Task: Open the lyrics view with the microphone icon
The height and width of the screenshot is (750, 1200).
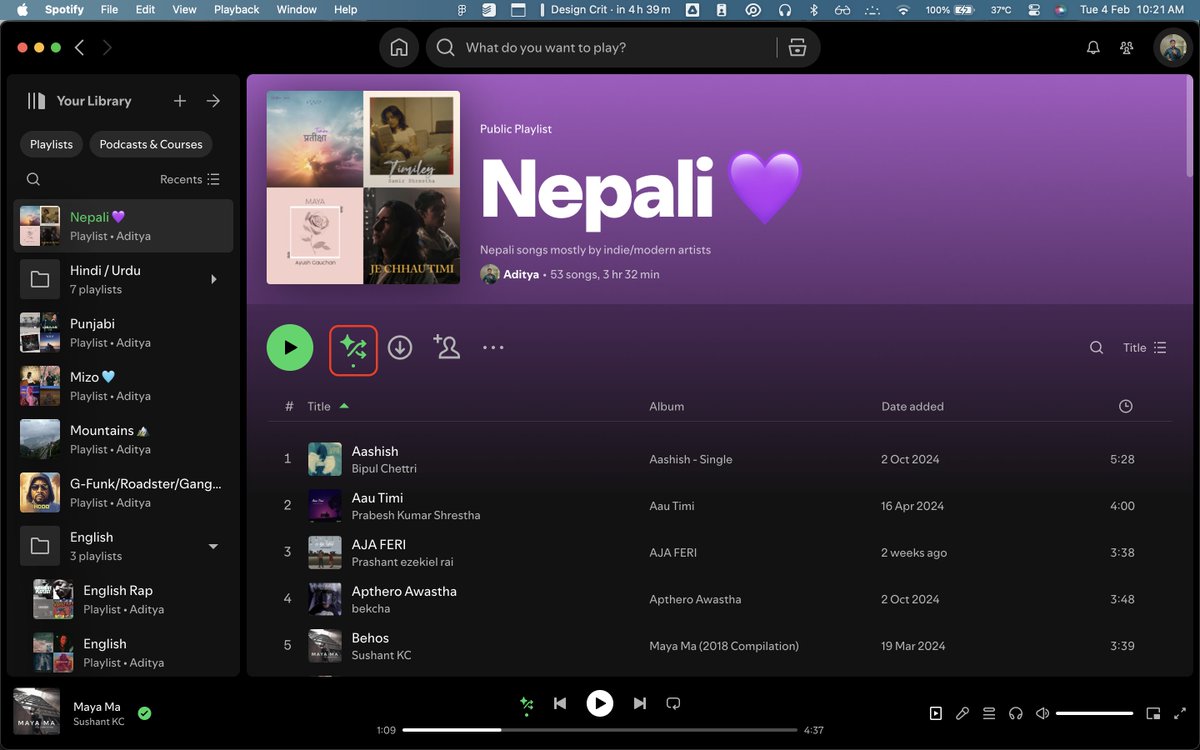Action: click(x=962, y=713)
